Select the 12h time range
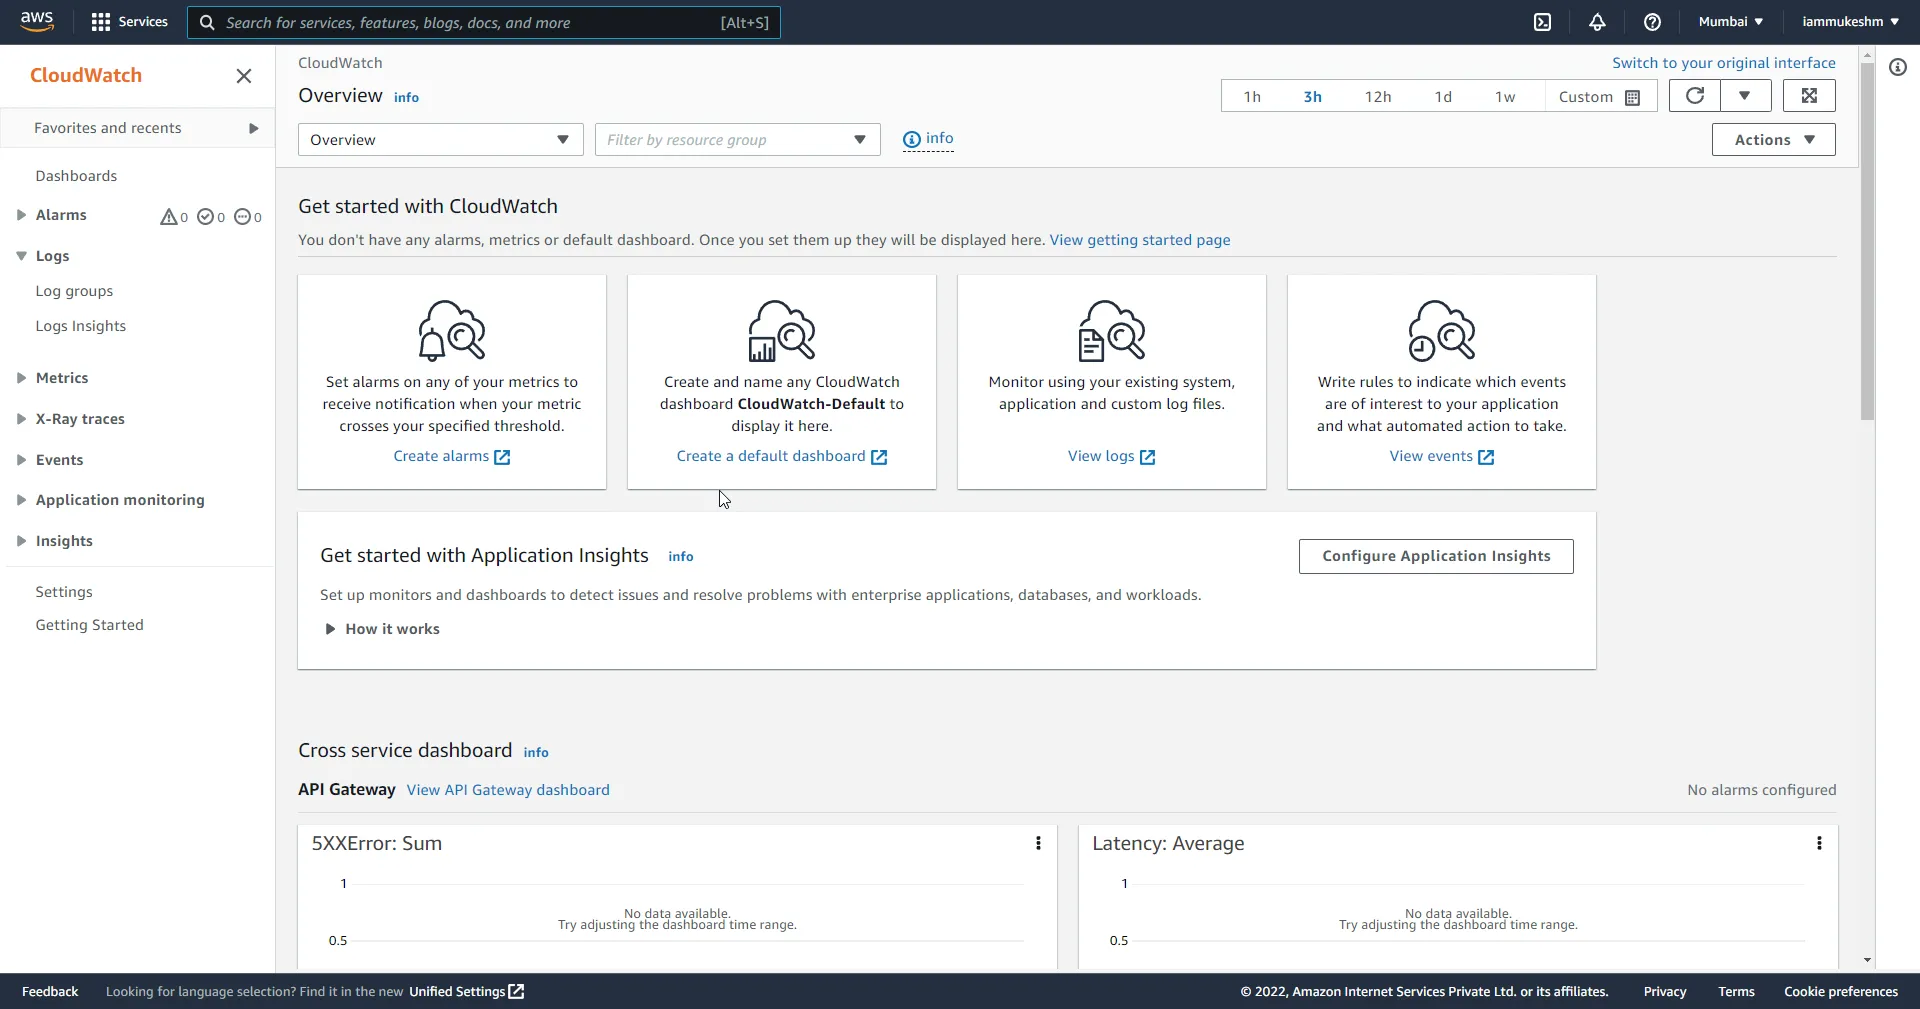Viewport: 1920px width, 1009px height. 1379,96
